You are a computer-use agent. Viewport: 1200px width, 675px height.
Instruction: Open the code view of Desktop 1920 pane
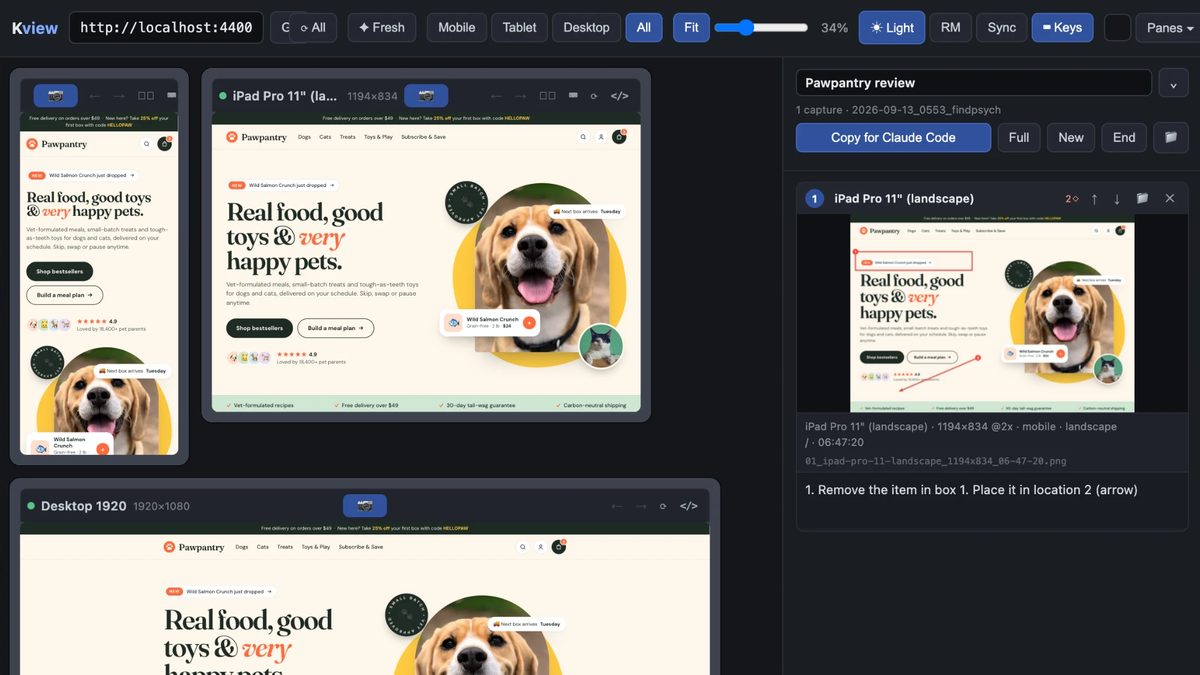(689, 506)
